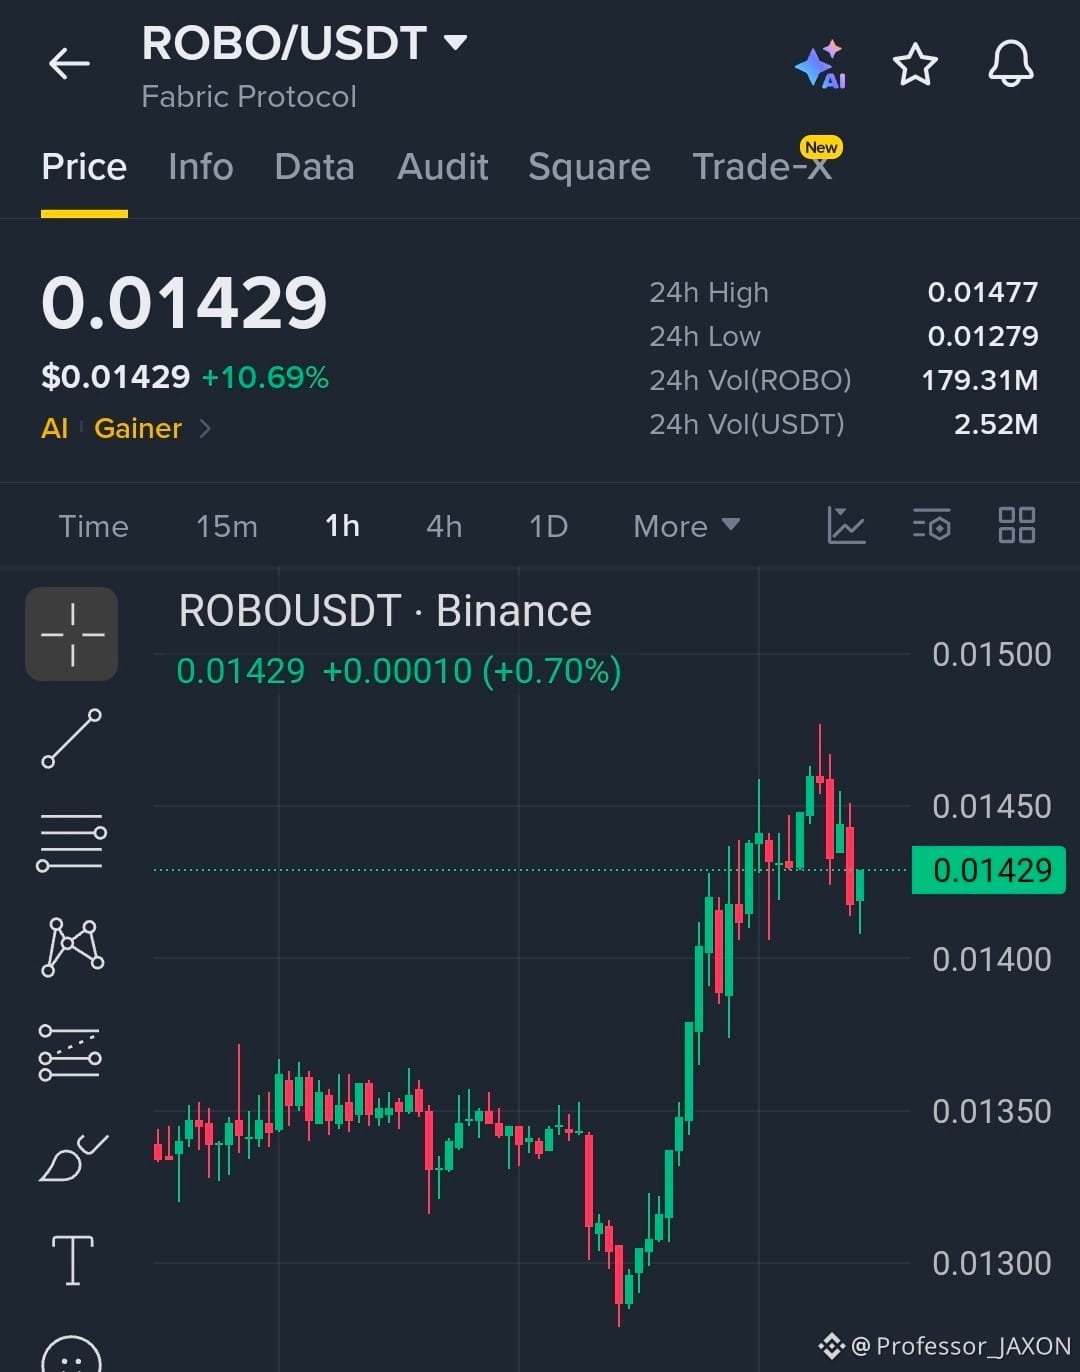The width and height of the screenshot is (1080, 1372).
Task: Tap the large 0.01429 last price
Action: pos(184,303)
